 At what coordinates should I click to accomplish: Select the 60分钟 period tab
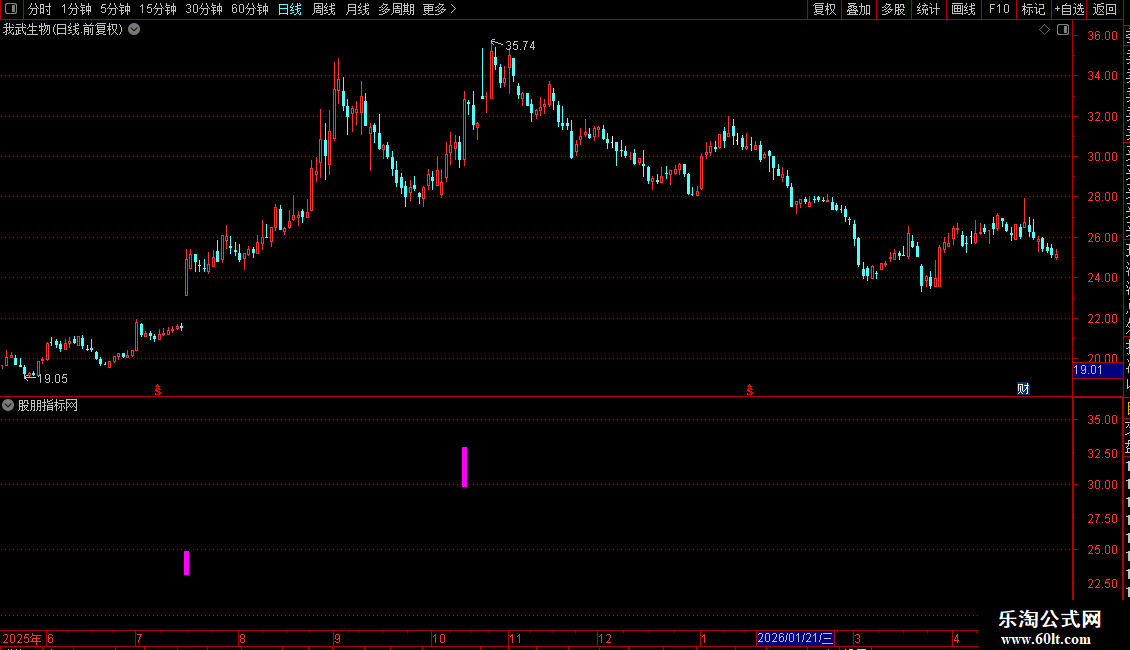[x=249, y=9]
